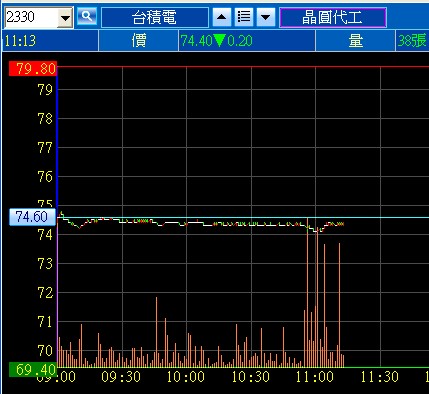Screen dimensions: 429x394
Task: Click the 11:13 time display
Action: coord(20,41)
